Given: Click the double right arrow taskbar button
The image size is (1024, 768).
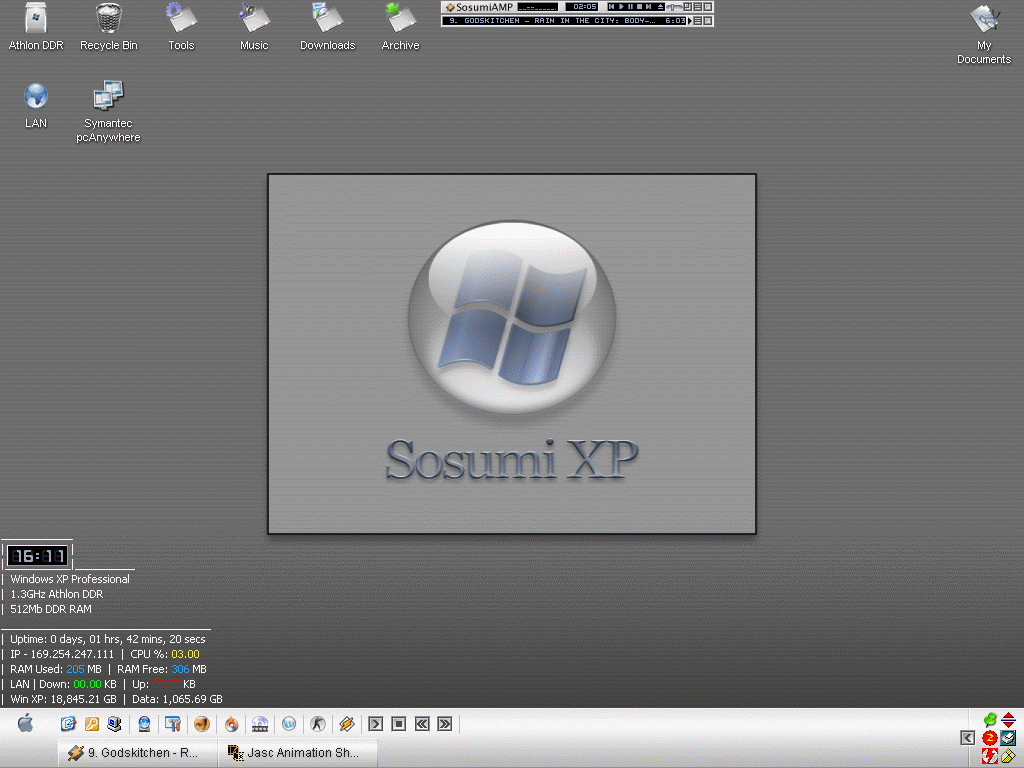Looking at the screenshot, I should point(445,724).
